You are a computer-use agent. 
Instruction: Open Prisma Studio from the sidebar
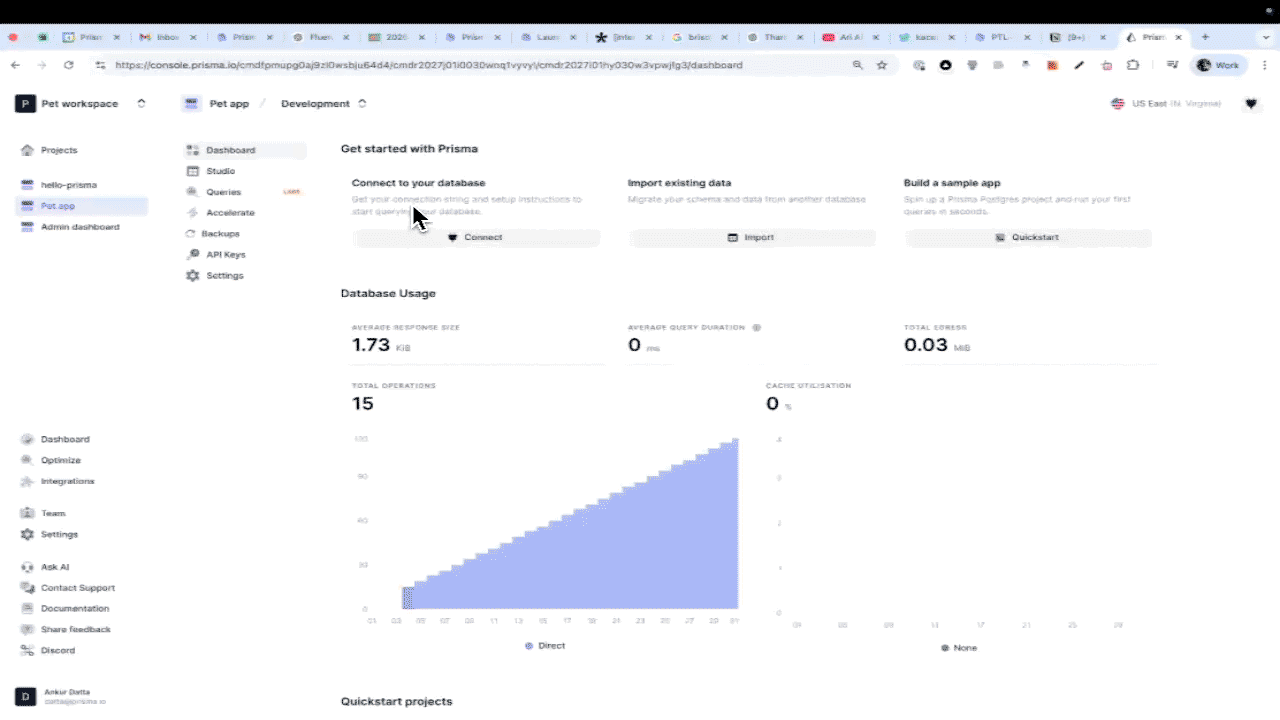coord(220,170)
